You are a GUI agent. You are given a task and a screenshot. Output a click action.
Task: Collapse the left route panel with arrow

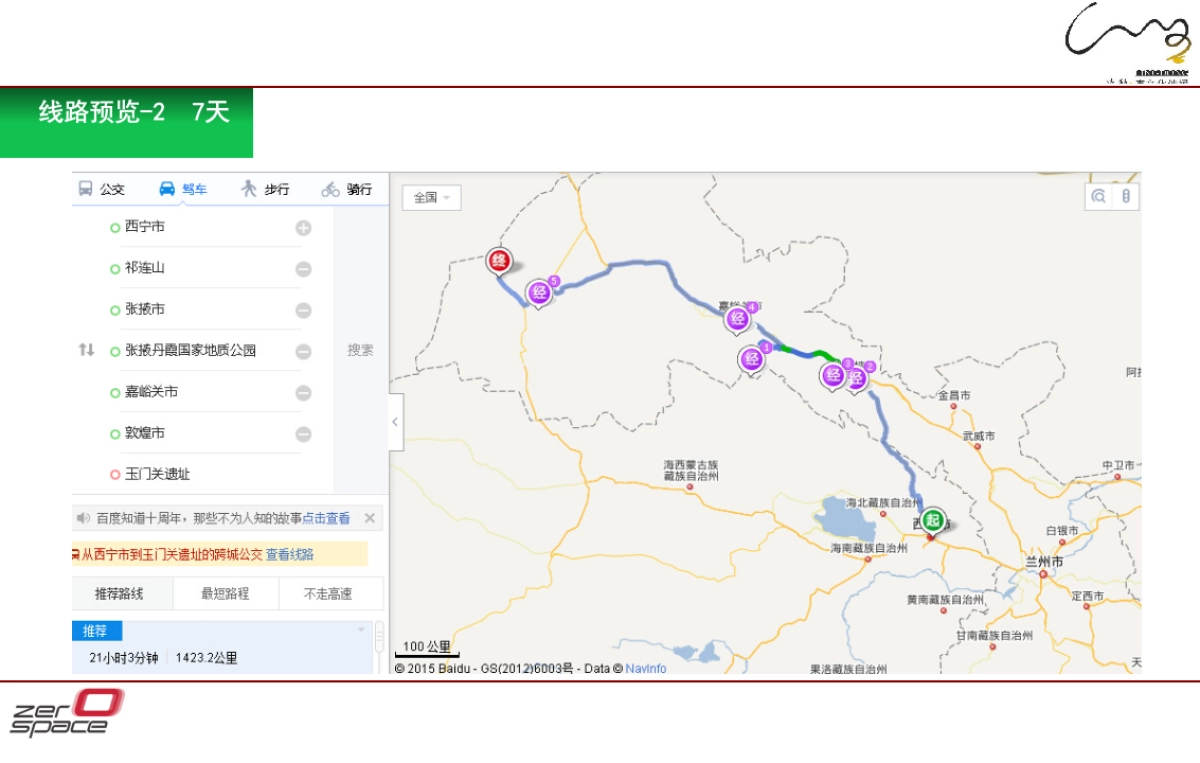coord(394,421)
